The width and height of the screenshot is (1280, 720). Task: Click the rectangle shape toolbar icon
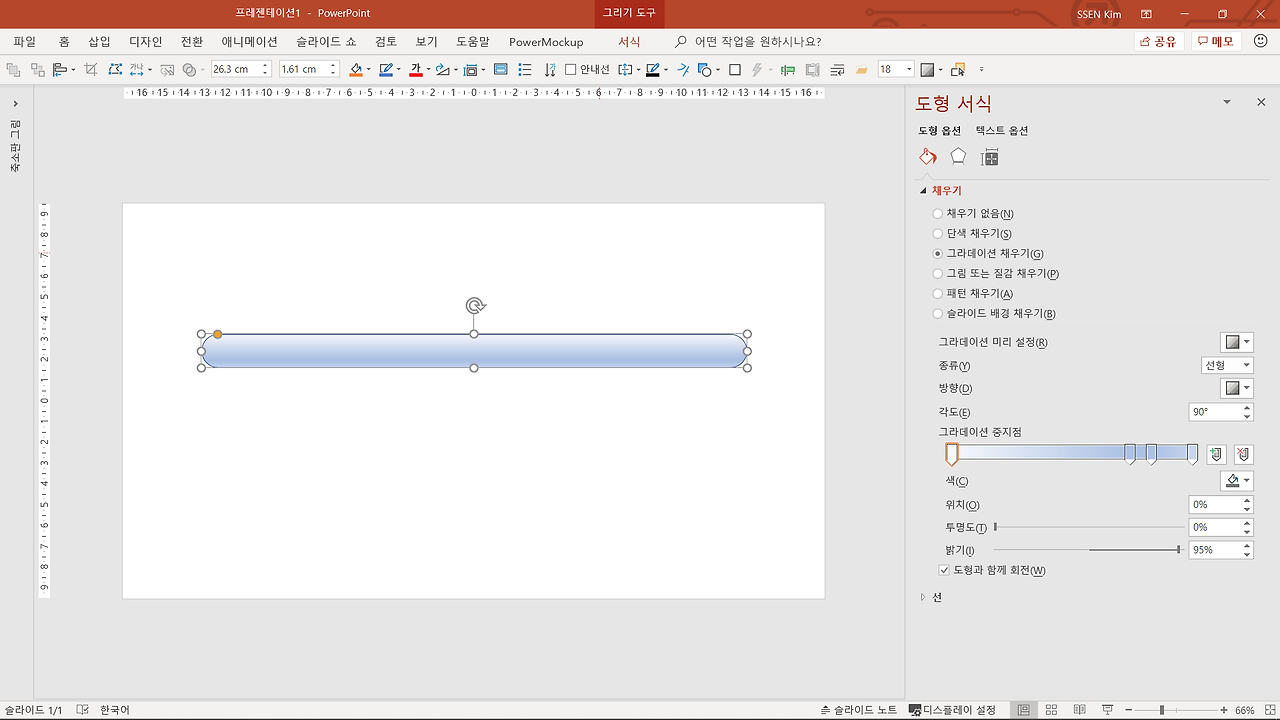[735, 70]
